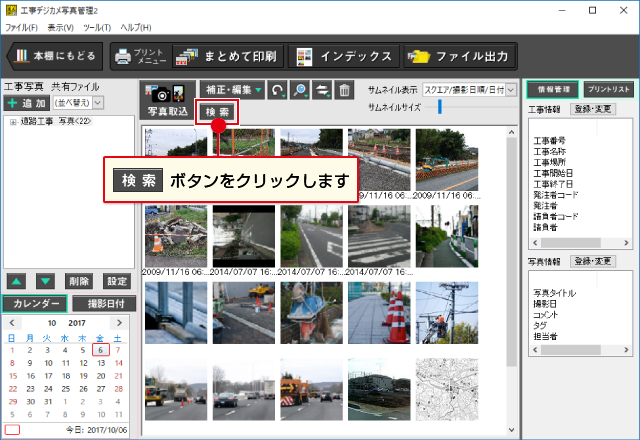640x440 pixels.
Task: Click the rotate photo icon
Action: 277,91
